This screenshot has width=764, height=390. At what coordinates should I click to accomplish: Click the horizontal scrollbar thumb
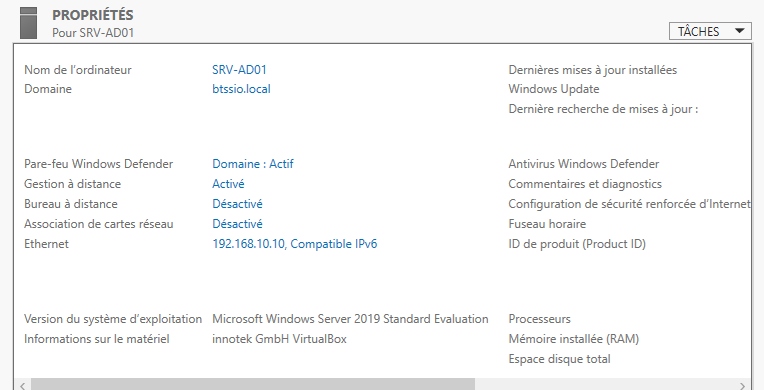pyautogui.click(x=253, y=385)
